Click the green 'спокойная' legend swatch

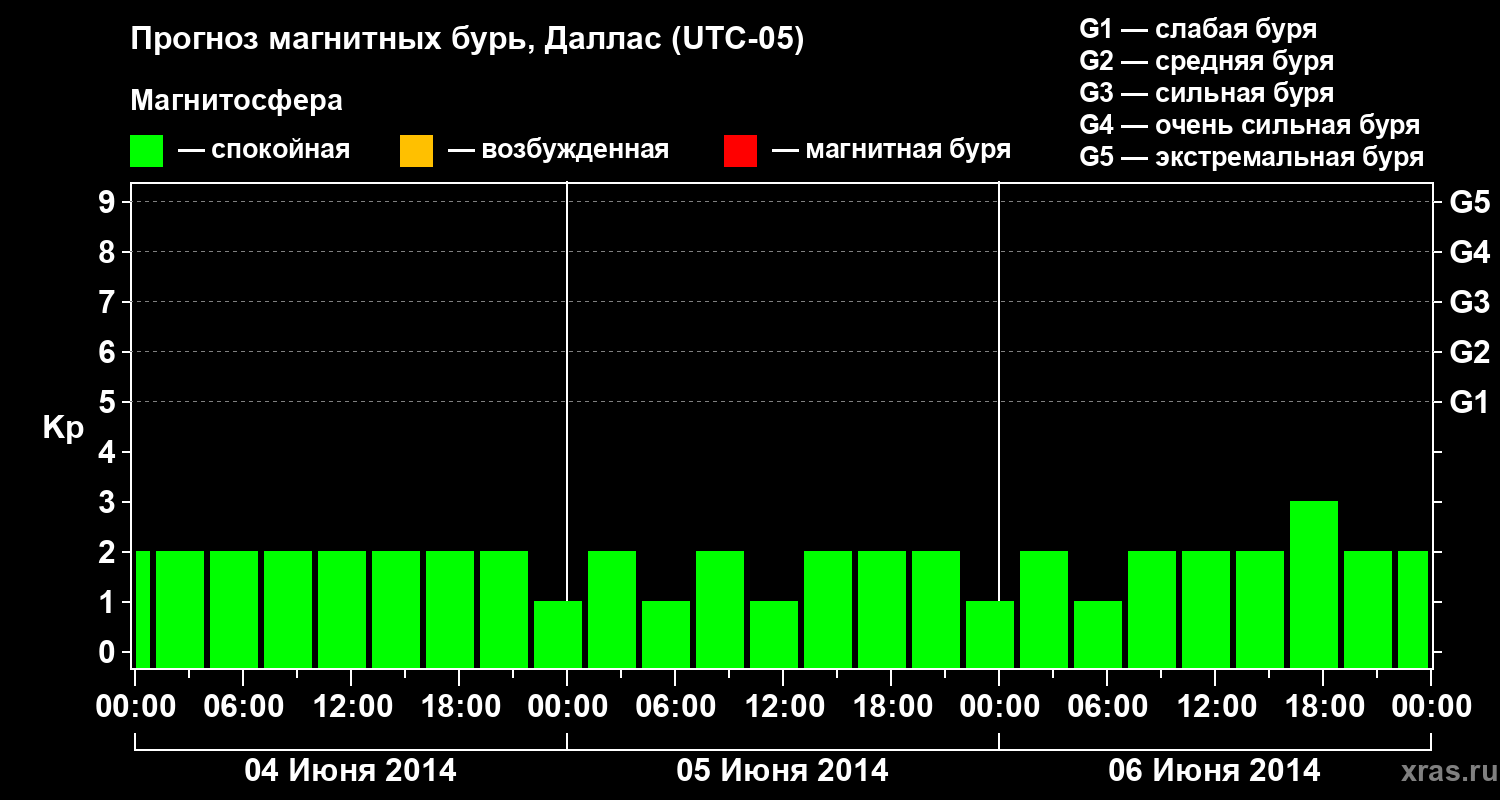tap(147, 151)
